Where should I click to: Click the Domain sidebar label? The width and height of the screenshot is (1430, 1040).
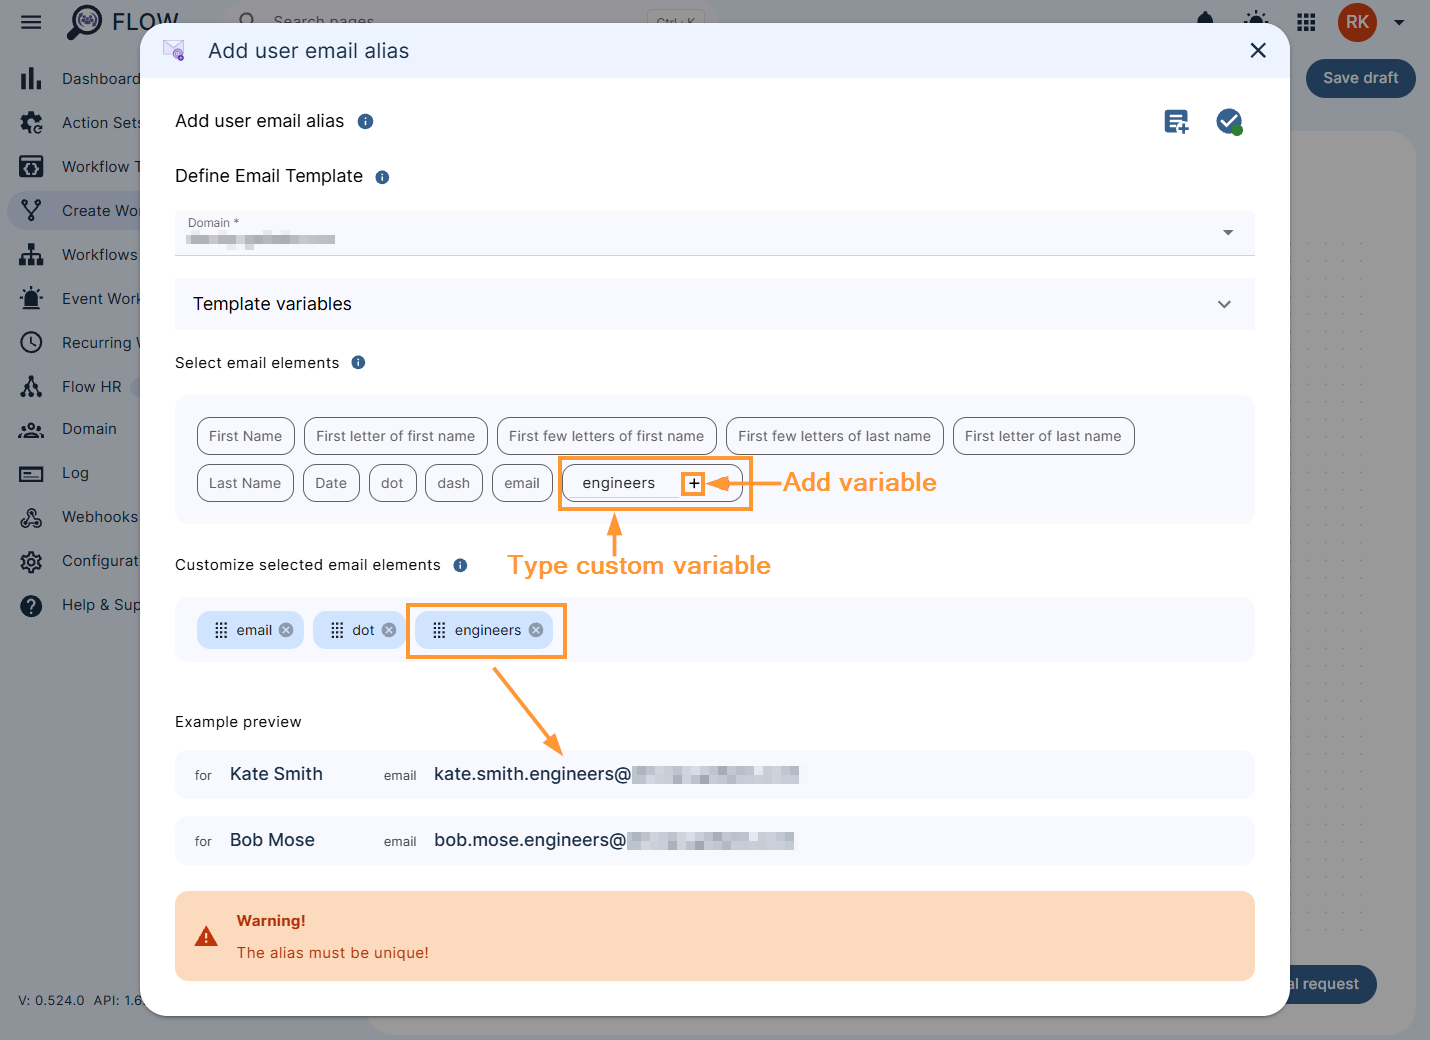coord(89,429)
